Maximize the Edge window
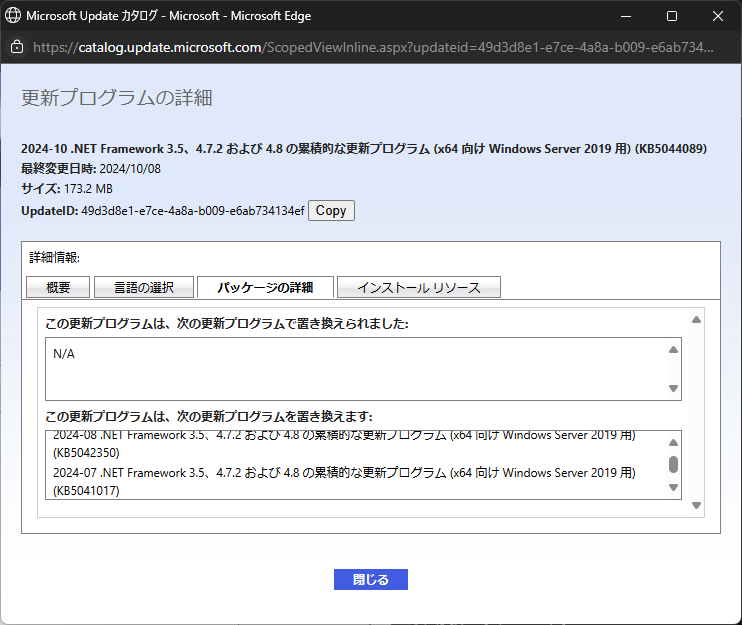 pyautogui.click(x=672, y=16)
